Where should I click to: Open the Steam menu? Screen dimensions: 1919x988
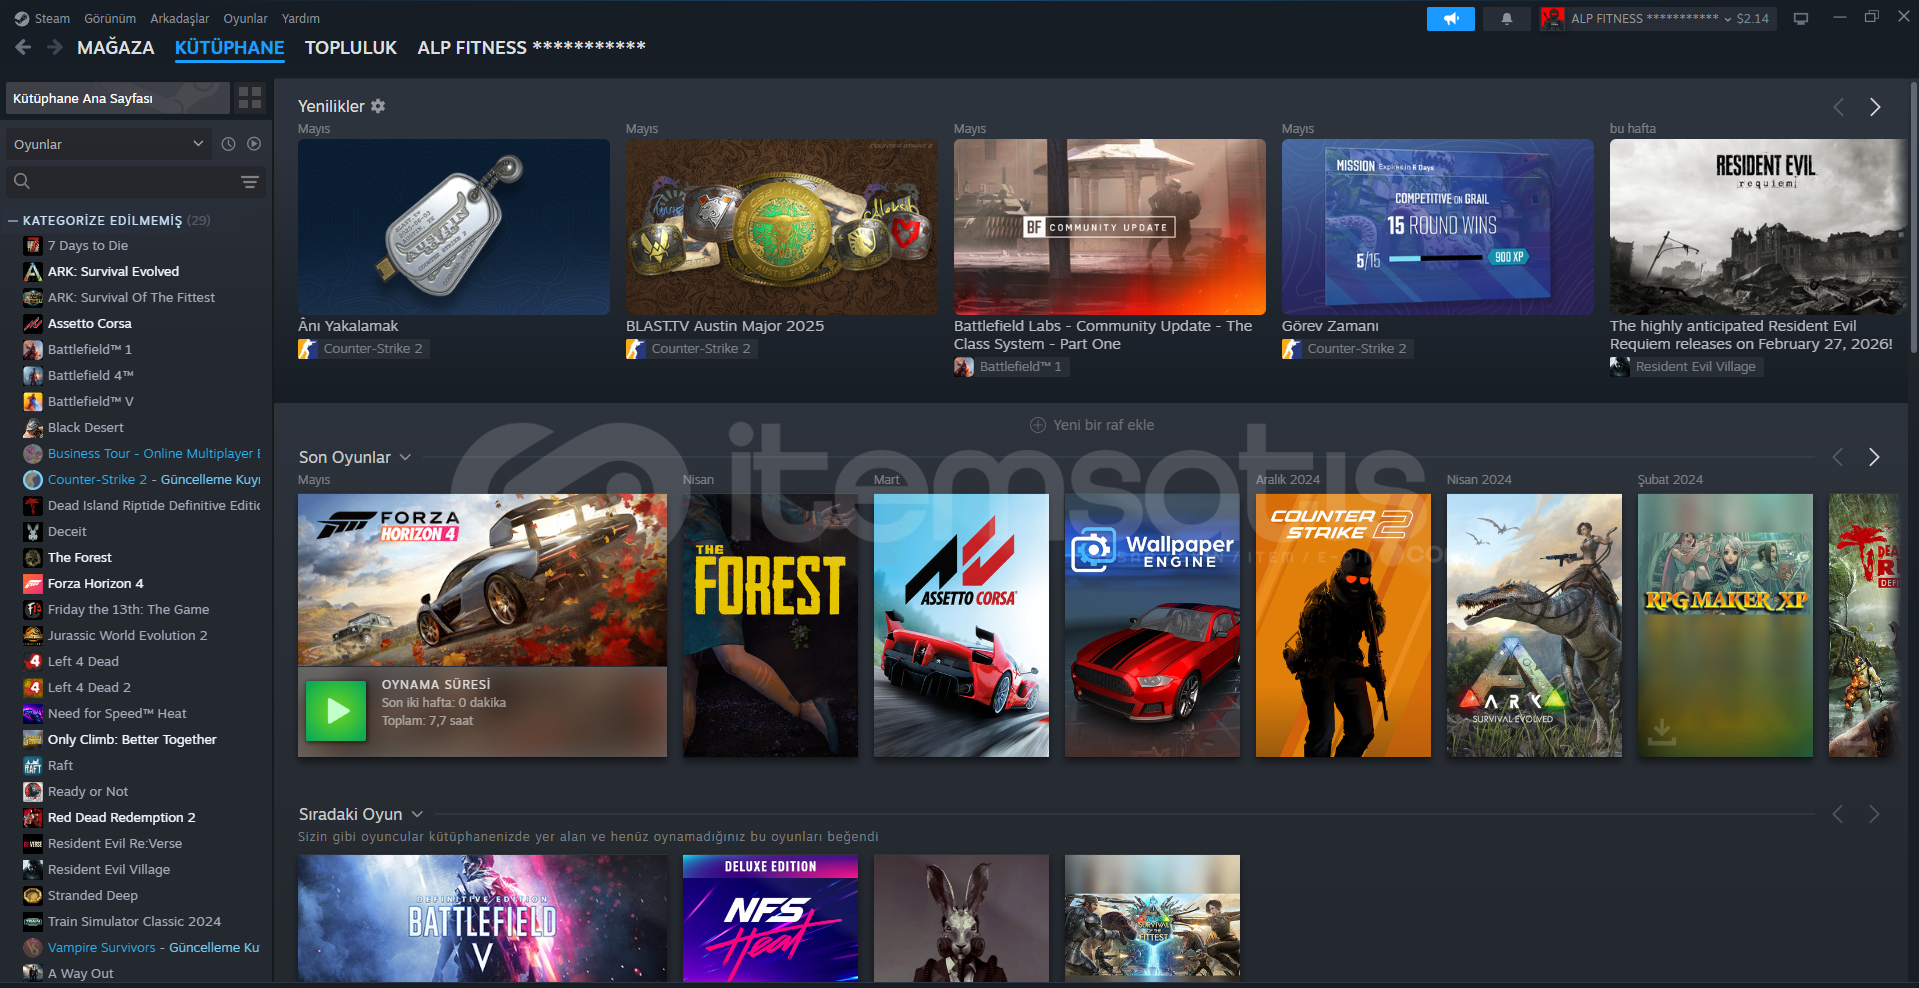click(52, 18)
